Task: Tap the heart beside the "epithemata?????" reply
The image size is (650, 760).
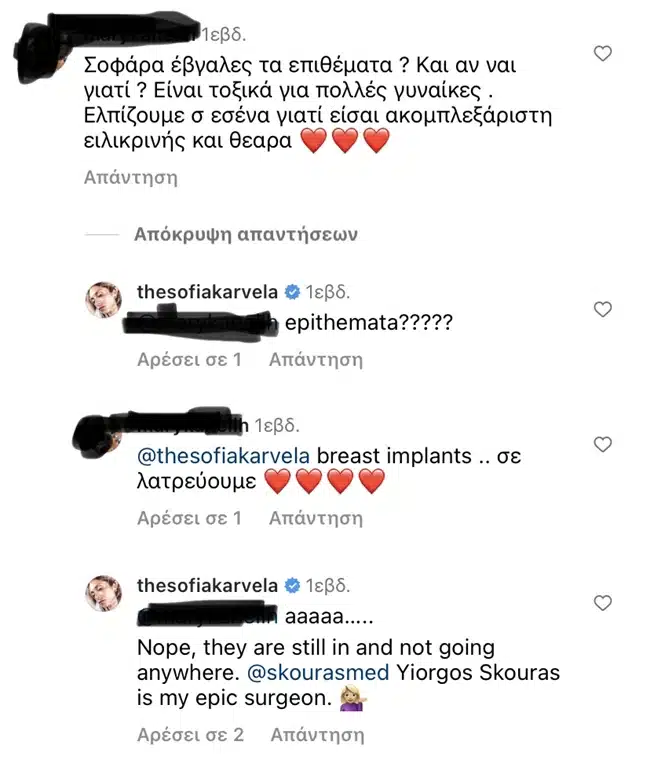Action: pyautogui.click(x=602, y=310)
